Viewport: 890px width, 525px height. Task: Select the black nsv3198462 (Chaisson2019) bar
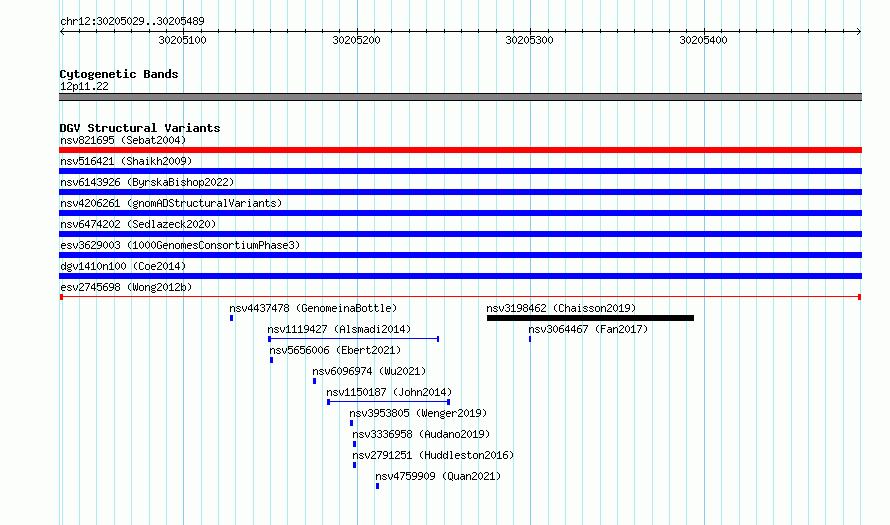590,318
